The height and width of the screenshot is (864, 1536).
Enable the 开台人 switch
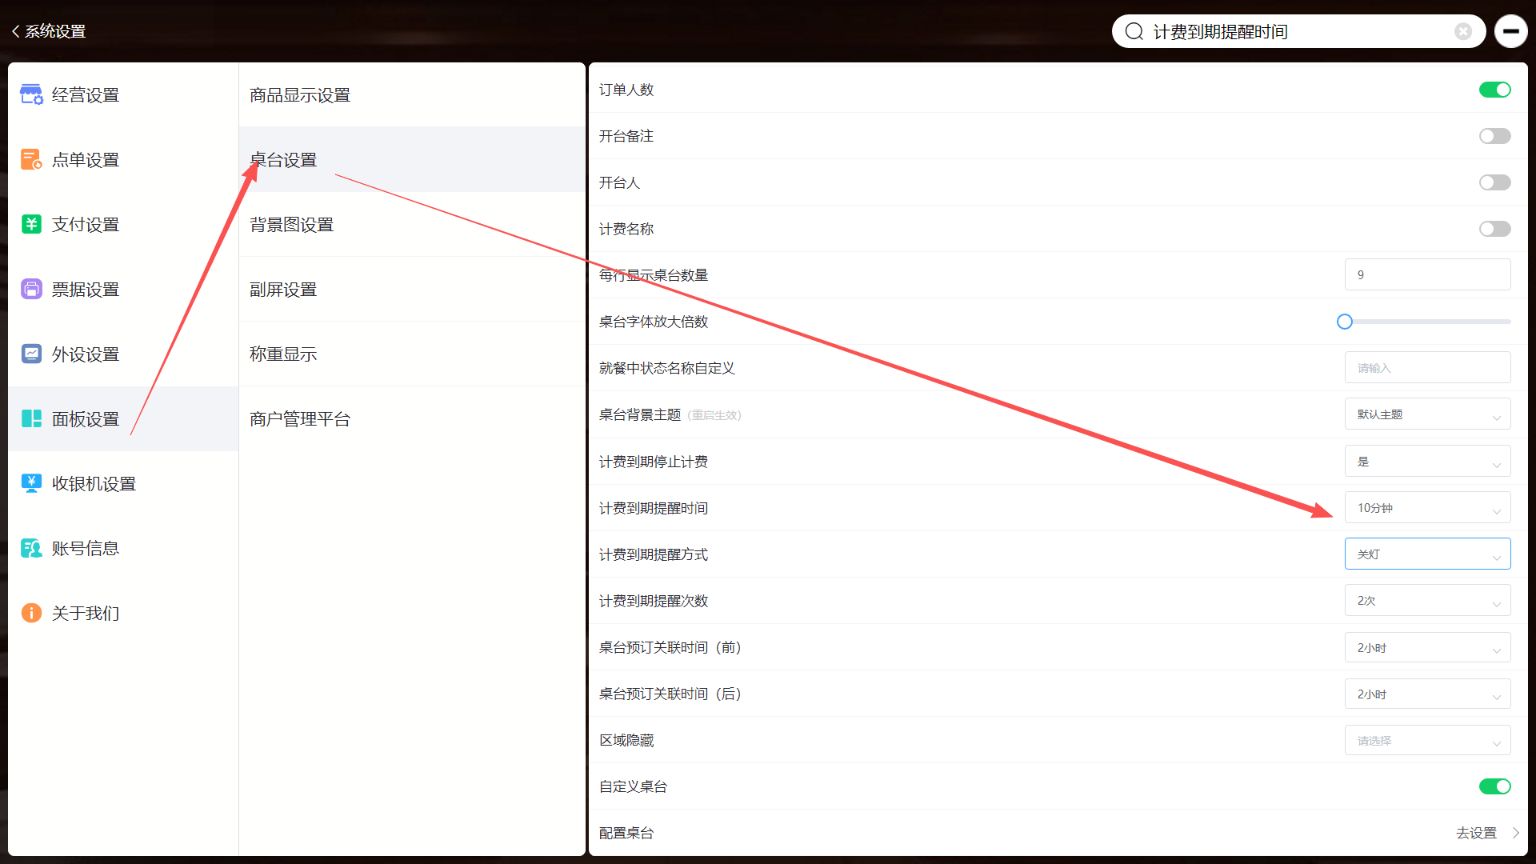click(x=1495, y=183)
